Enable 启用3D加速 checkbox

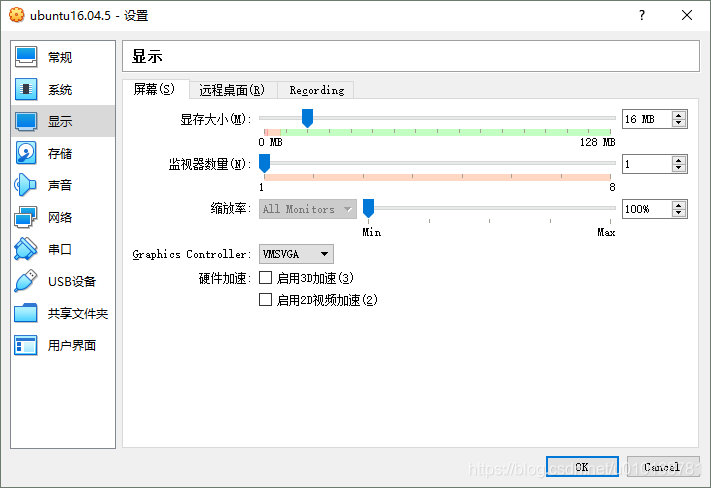265,278
